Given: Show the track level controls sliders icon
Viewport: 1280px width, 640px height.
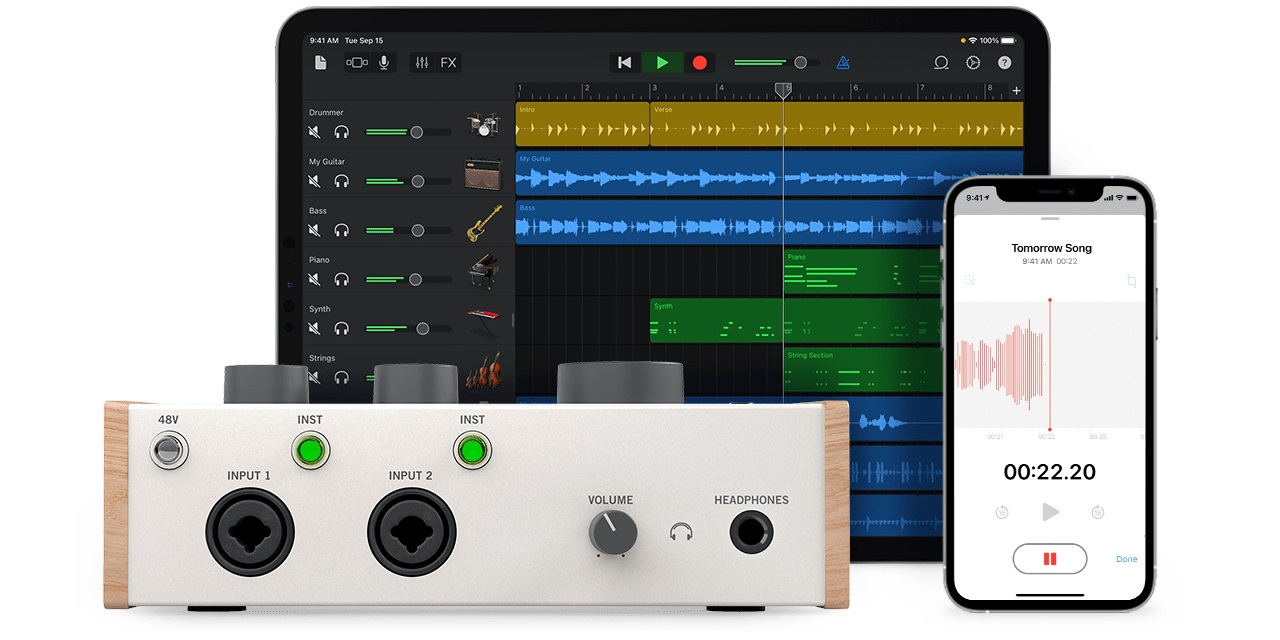Looking at the screenshot, I should point(424,62).
